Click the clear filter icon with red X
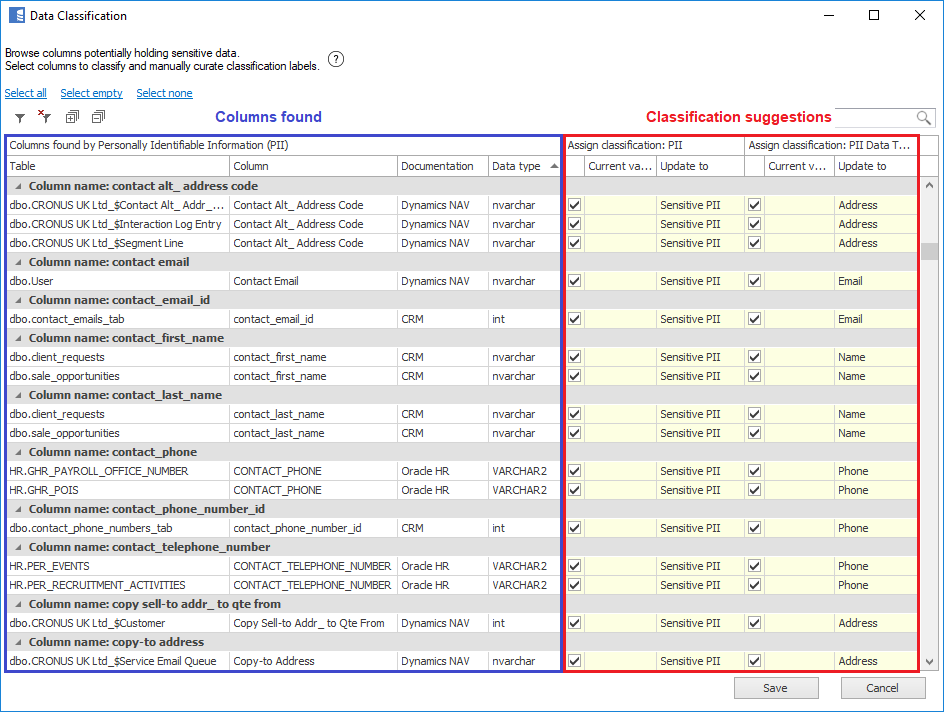 44,117
